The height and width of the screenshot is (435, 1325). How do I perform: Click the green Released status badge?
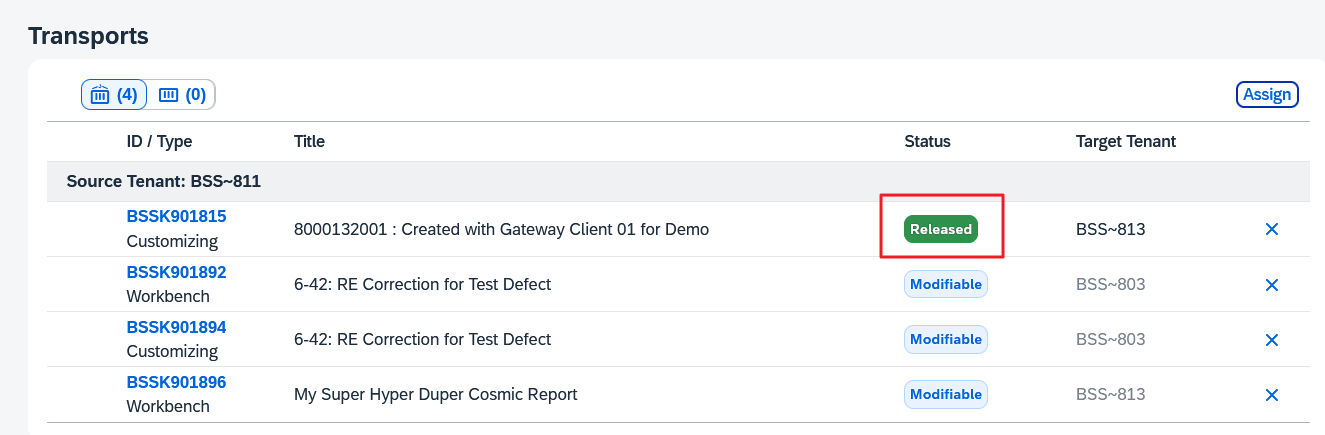[941, 229]
